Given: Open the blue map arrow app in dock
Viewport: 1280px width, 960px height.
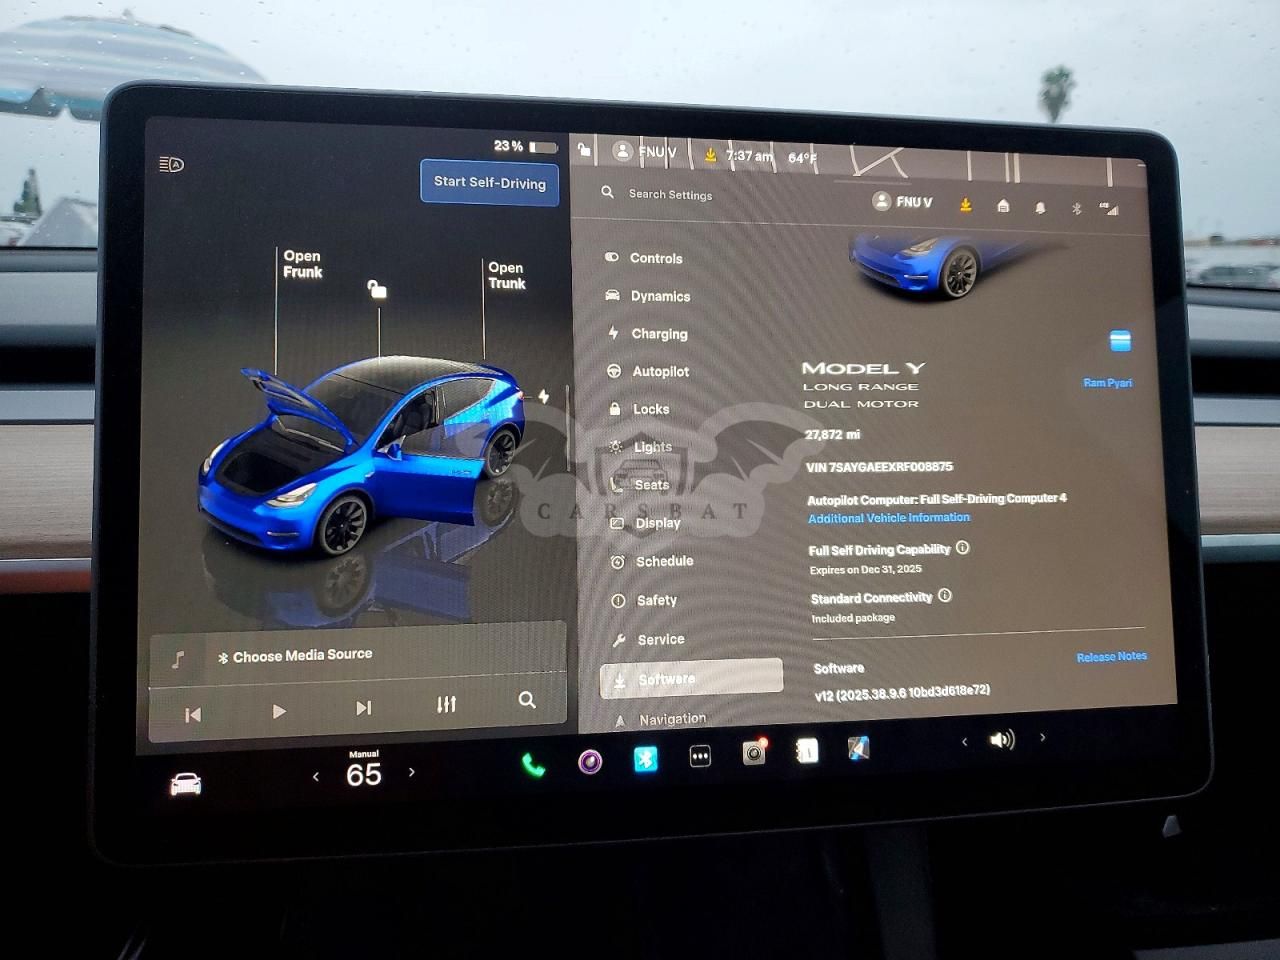Looking at the screenshot, I should pyautogui.click(x=858, y=747).
